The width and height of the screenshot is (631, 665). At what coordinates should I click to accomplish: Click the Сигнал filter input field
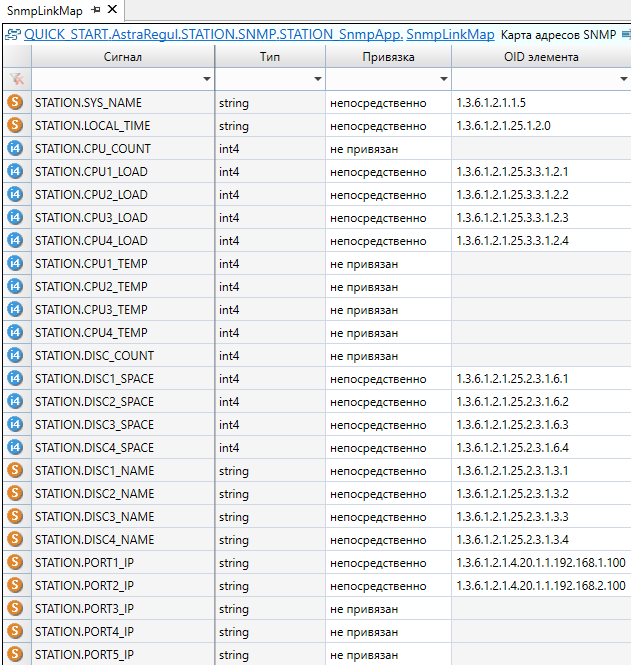115,78
